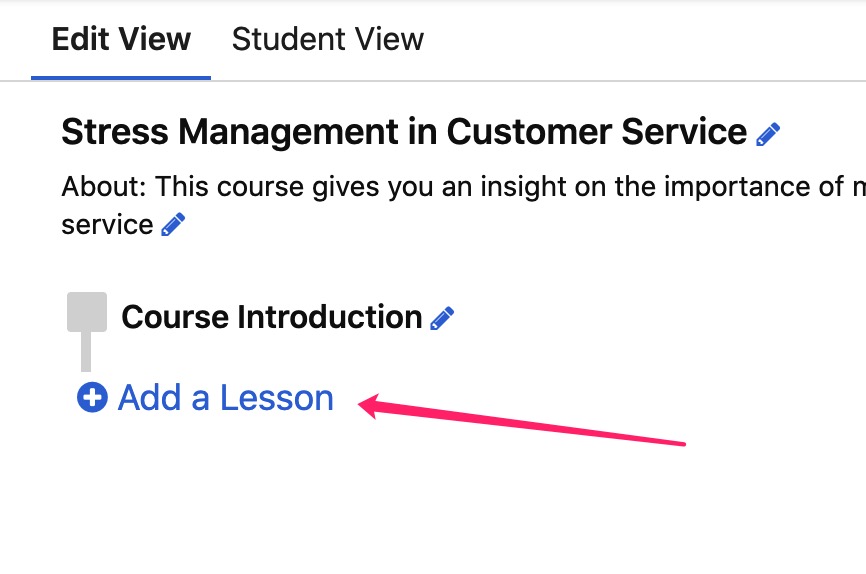The image size is (866, 574).
Task: Rename Course Introduction using its pencil icon
Action: 442,318
